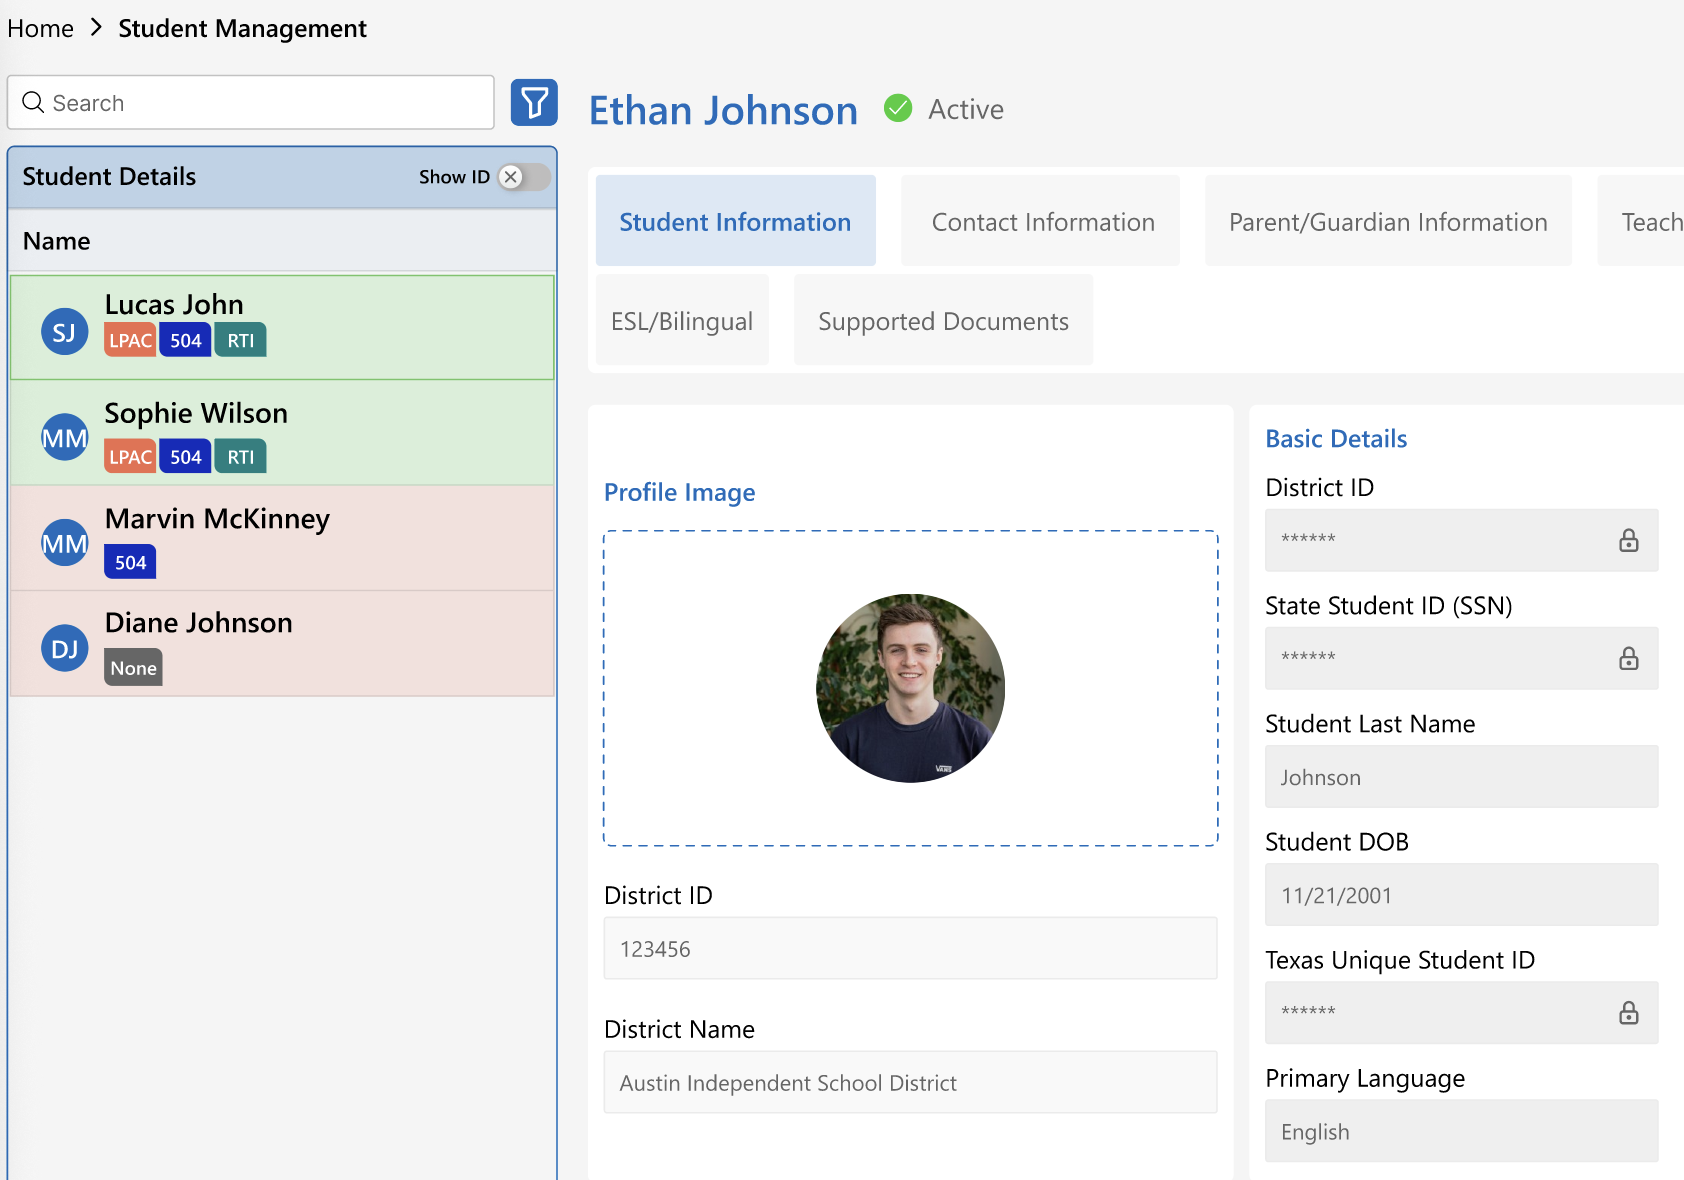Image resolution: width=1684 pixels, height=1180 pixels.
Task: Click 504 badge on Sophie Wilson
Action: [x=185, y=457]
